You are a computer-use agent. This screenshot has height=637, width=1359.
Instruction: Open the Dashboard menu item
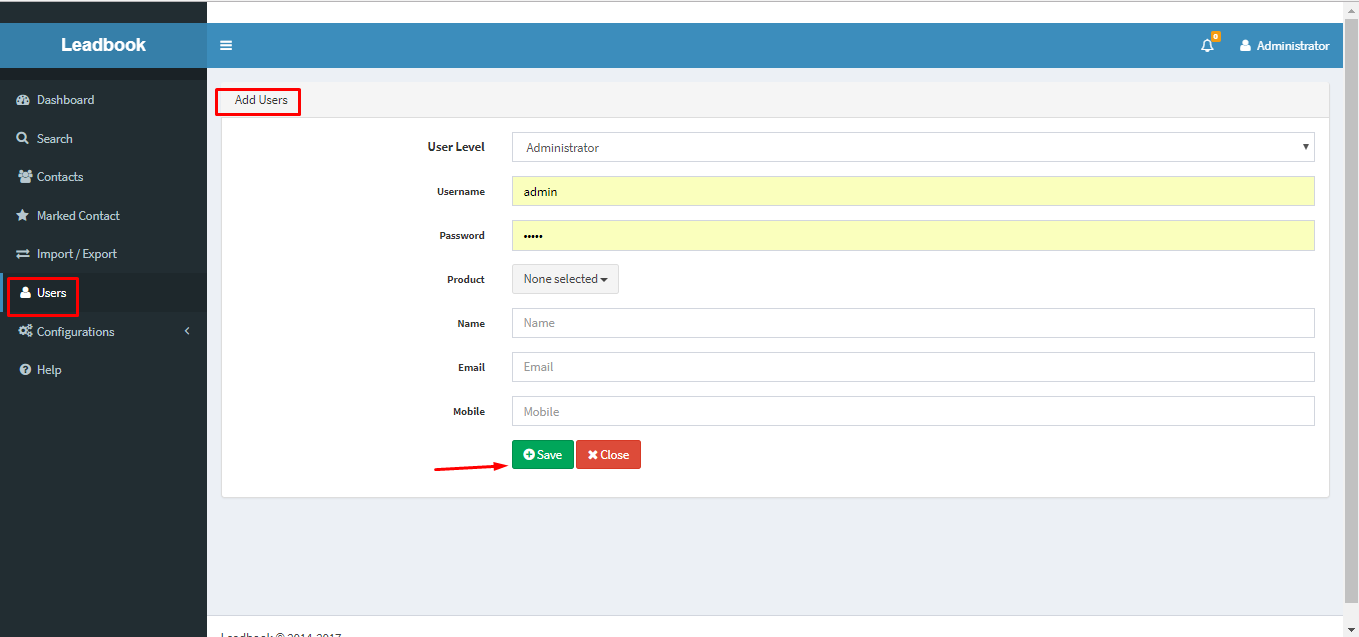coord(103,100)
